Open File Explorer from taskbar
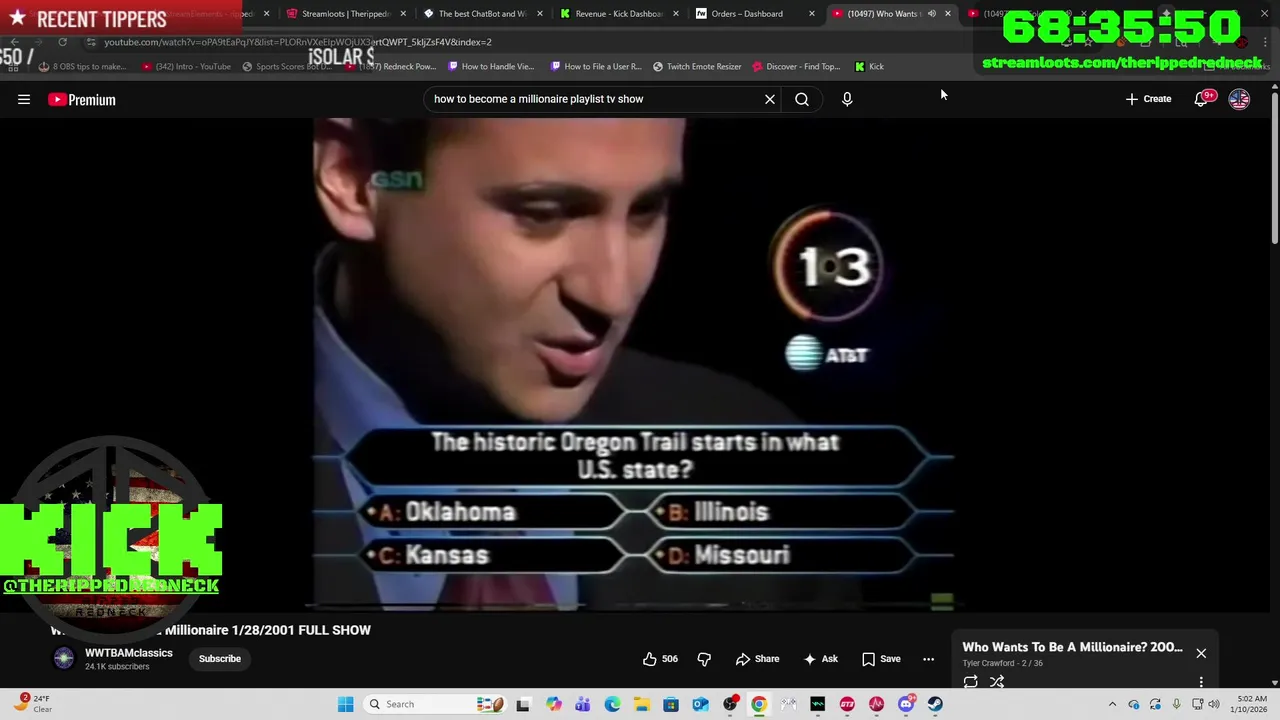This screenshot has height=720, width=1280. (641, 704)
